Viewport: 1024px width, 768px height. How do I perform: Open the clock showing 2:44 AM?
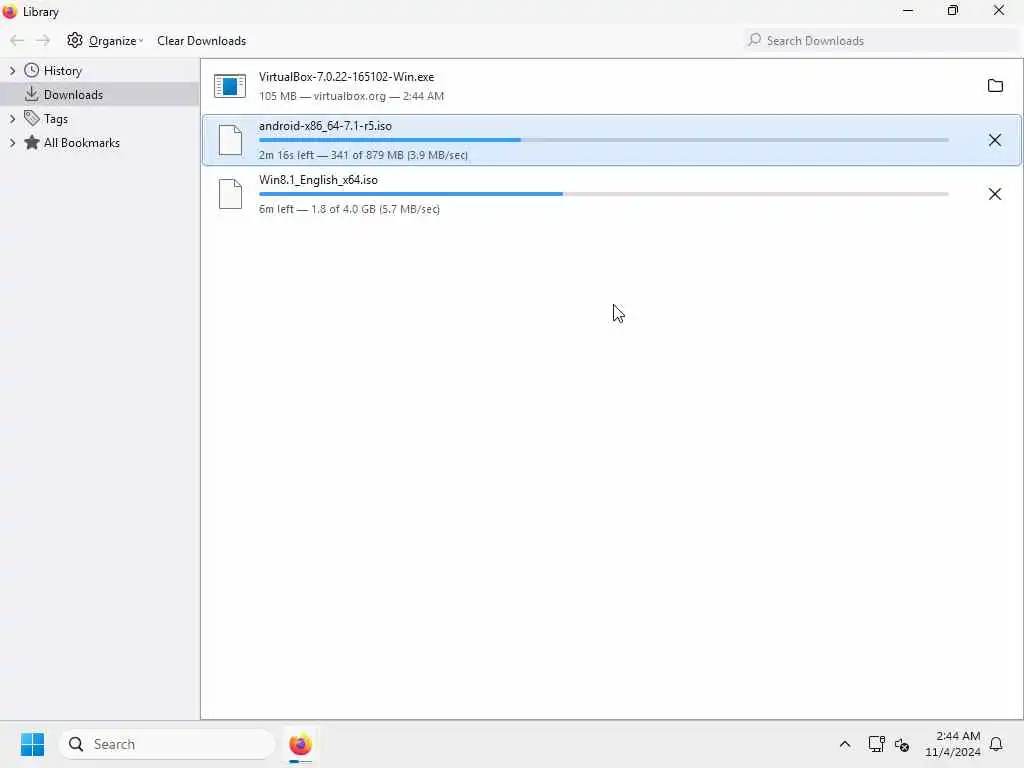953,744
